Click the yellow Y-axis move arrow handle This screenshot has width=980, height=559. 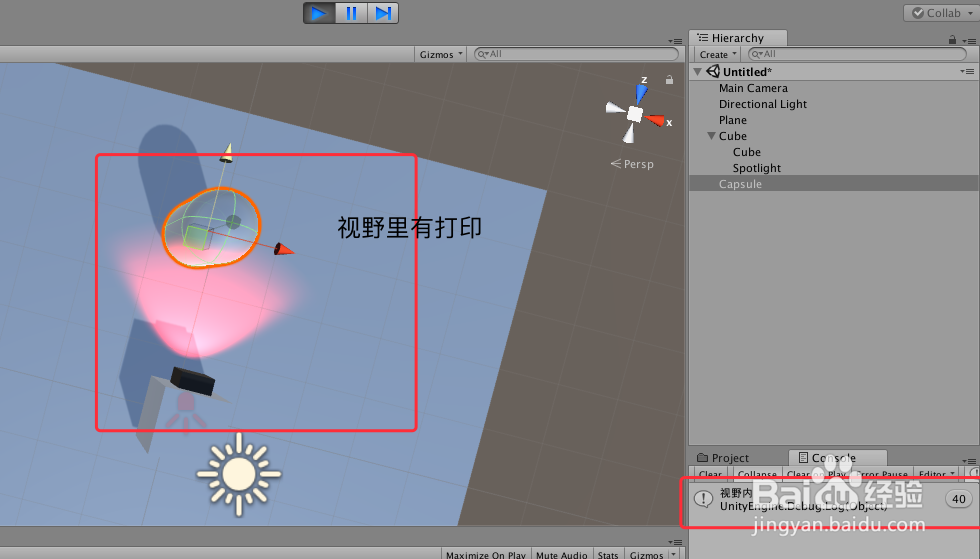click(x=227, y=153)
